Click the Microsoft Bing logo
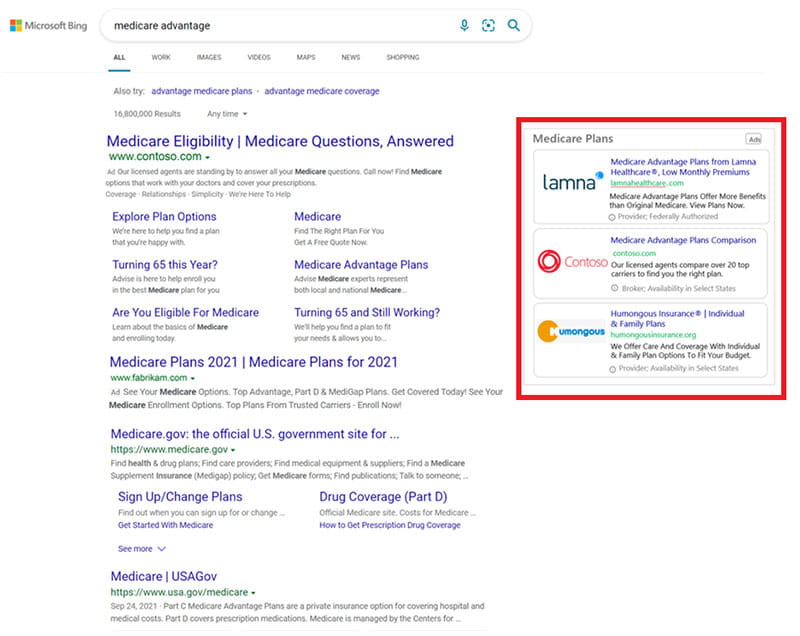 click(x=49, y=25)
